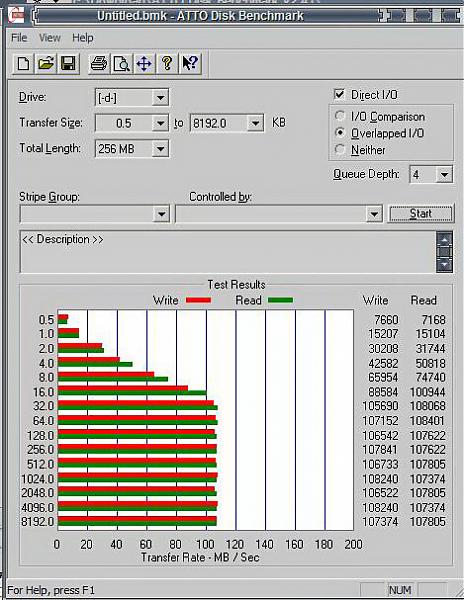Open the File menu
The height and width of the screenshot is (600, 464).
pos(19,38)
